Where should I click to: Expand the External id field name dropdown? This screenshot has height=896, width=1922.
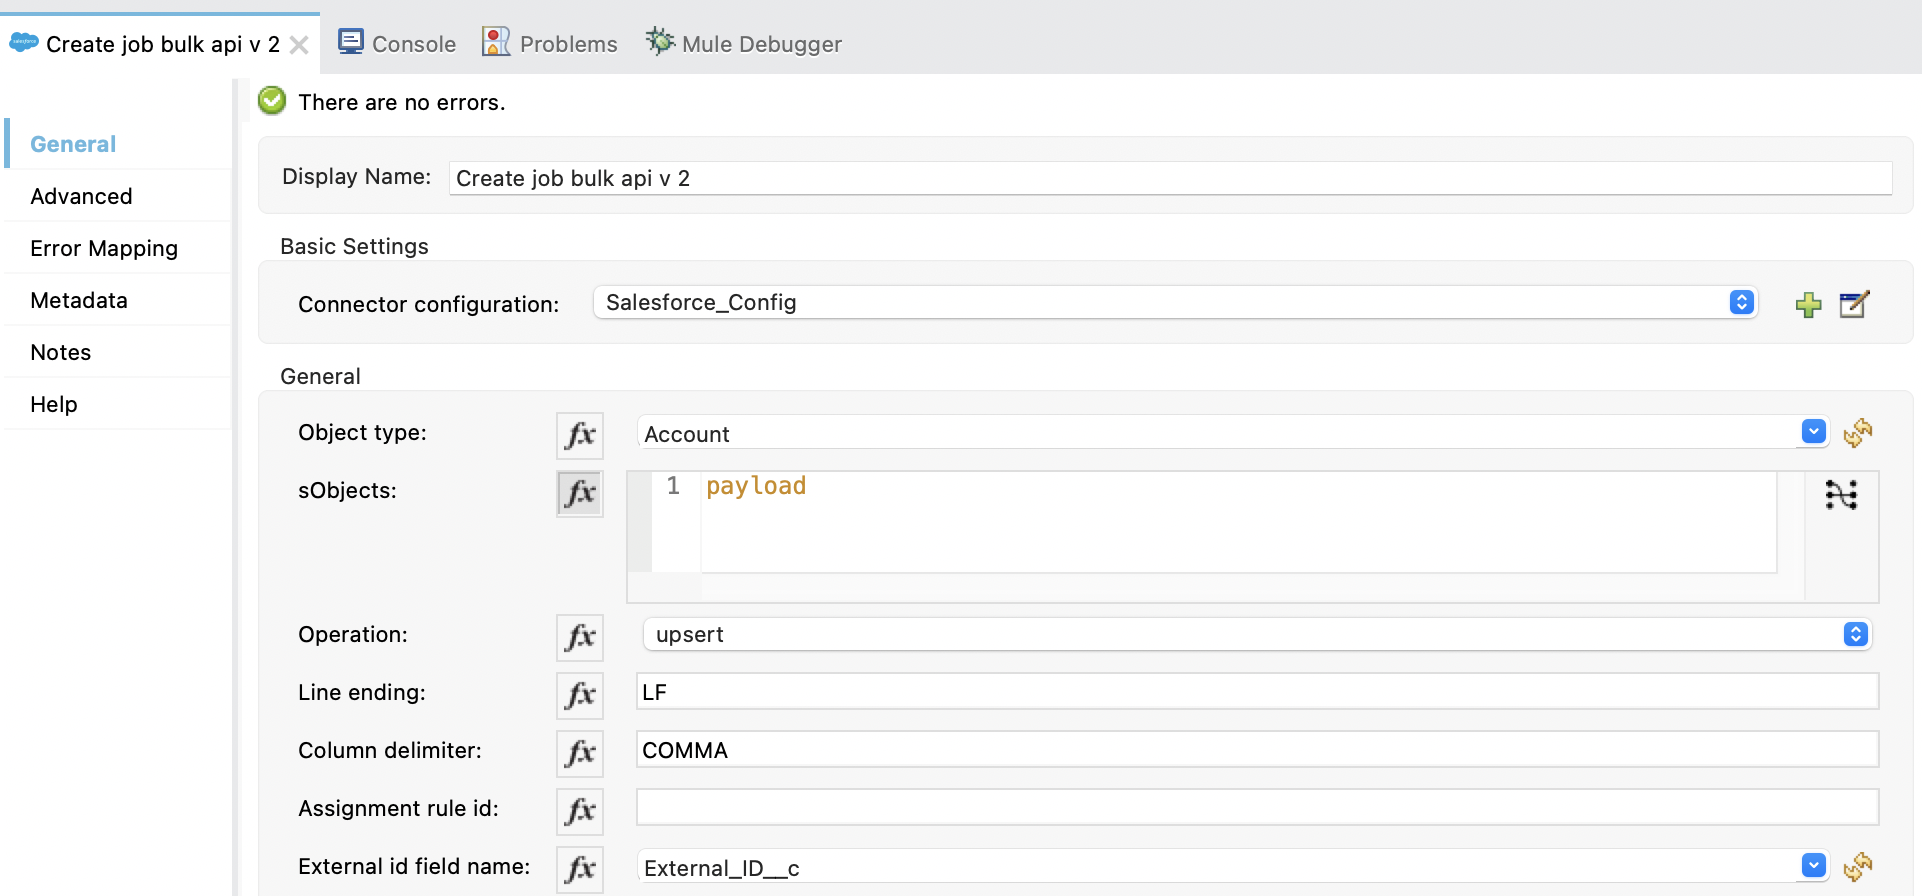click(1813, 866)
